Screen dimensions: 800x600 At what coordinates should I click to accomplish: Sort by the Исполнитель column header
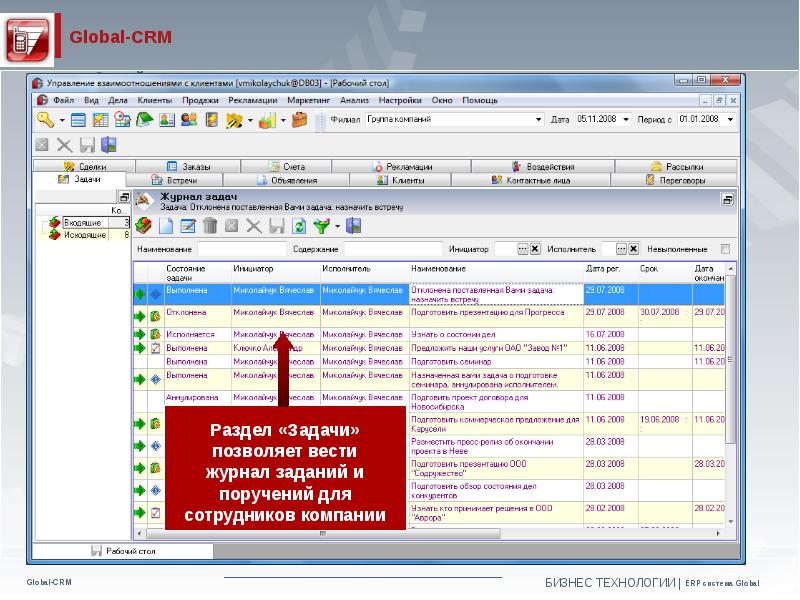346,269
